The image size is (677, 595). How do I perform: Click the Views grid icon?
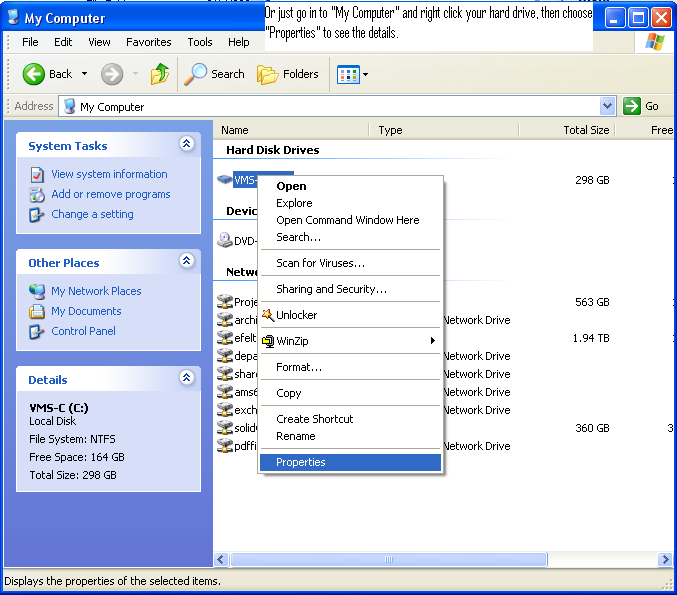coord(348,74)
